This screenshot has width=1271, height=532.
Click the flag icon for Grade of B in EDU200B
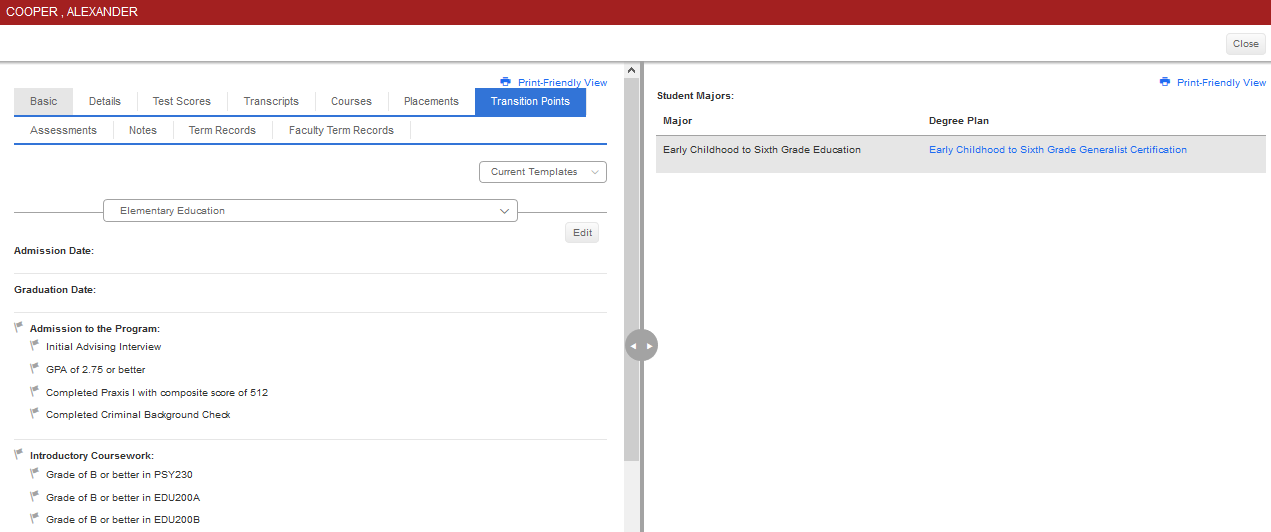point(35,518)
